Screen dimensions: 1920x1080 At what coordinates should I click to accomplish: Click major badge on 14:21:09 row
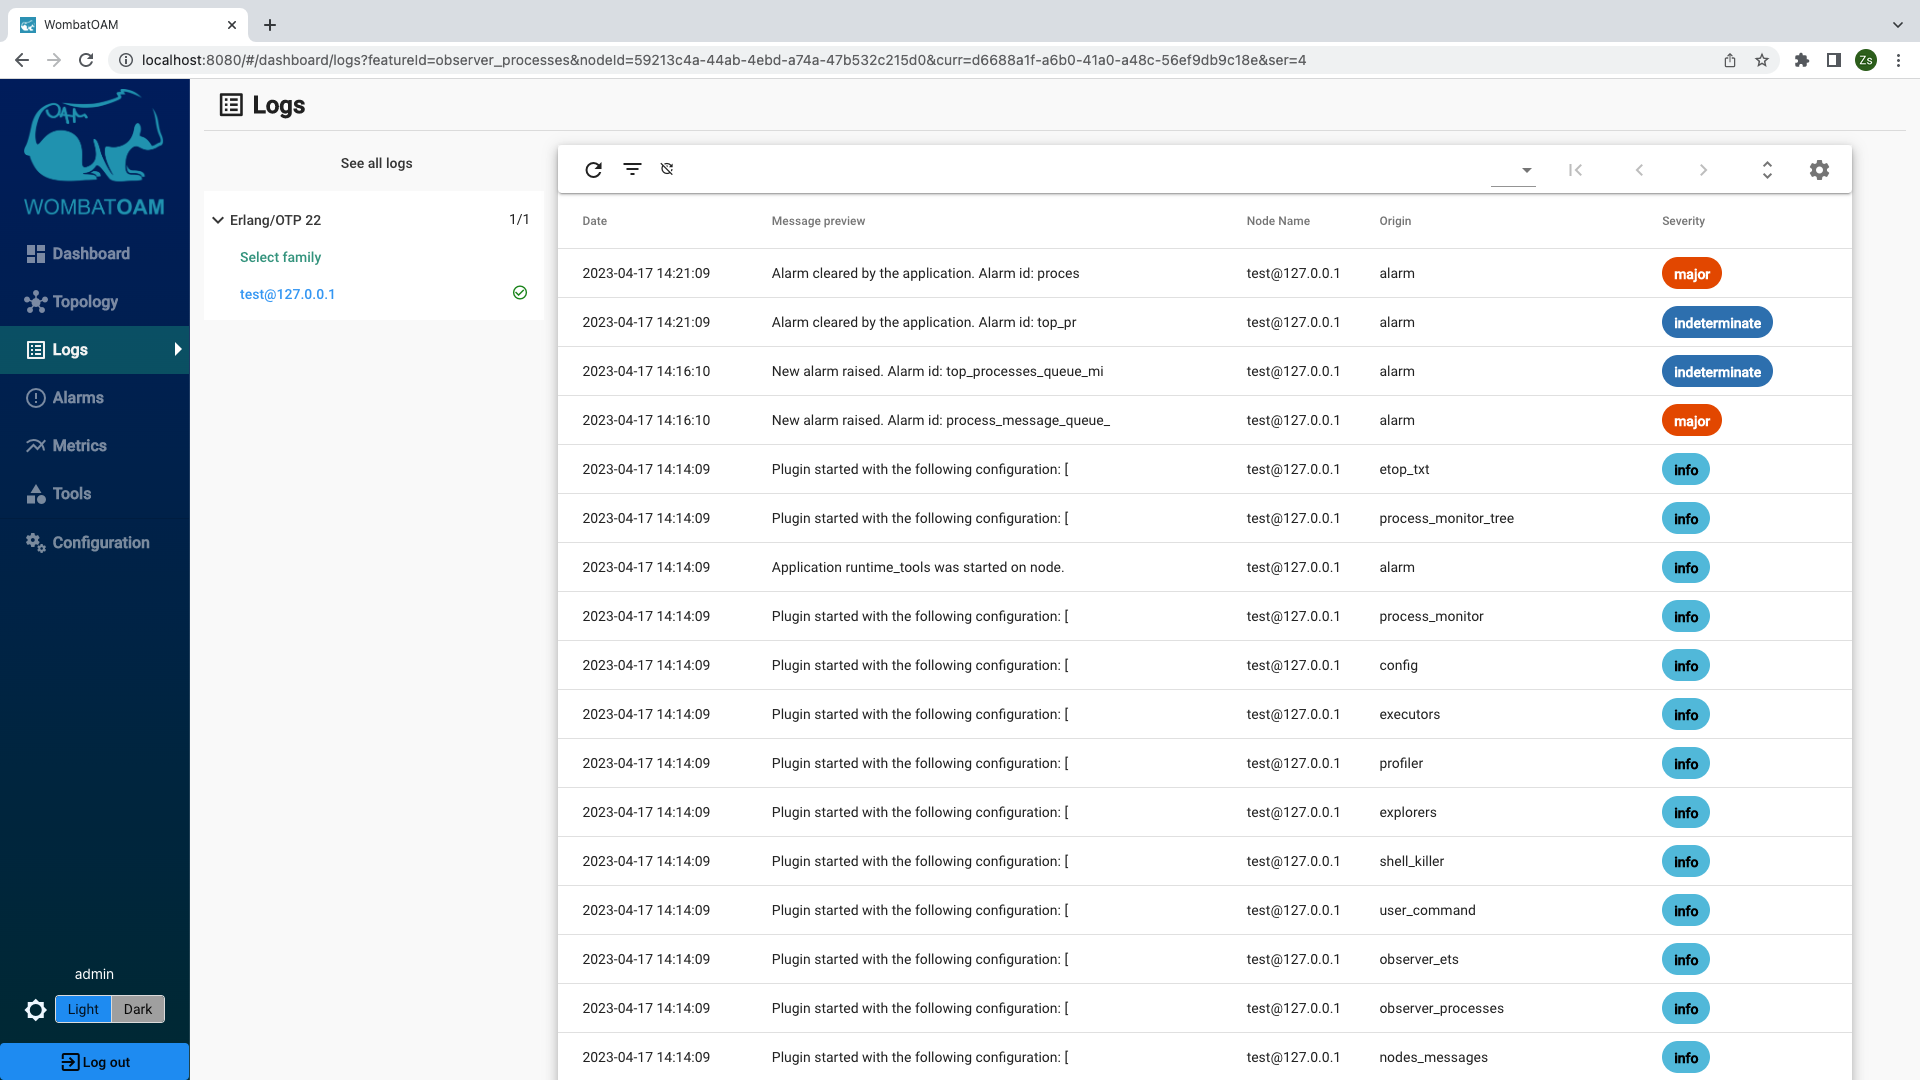1691,274
